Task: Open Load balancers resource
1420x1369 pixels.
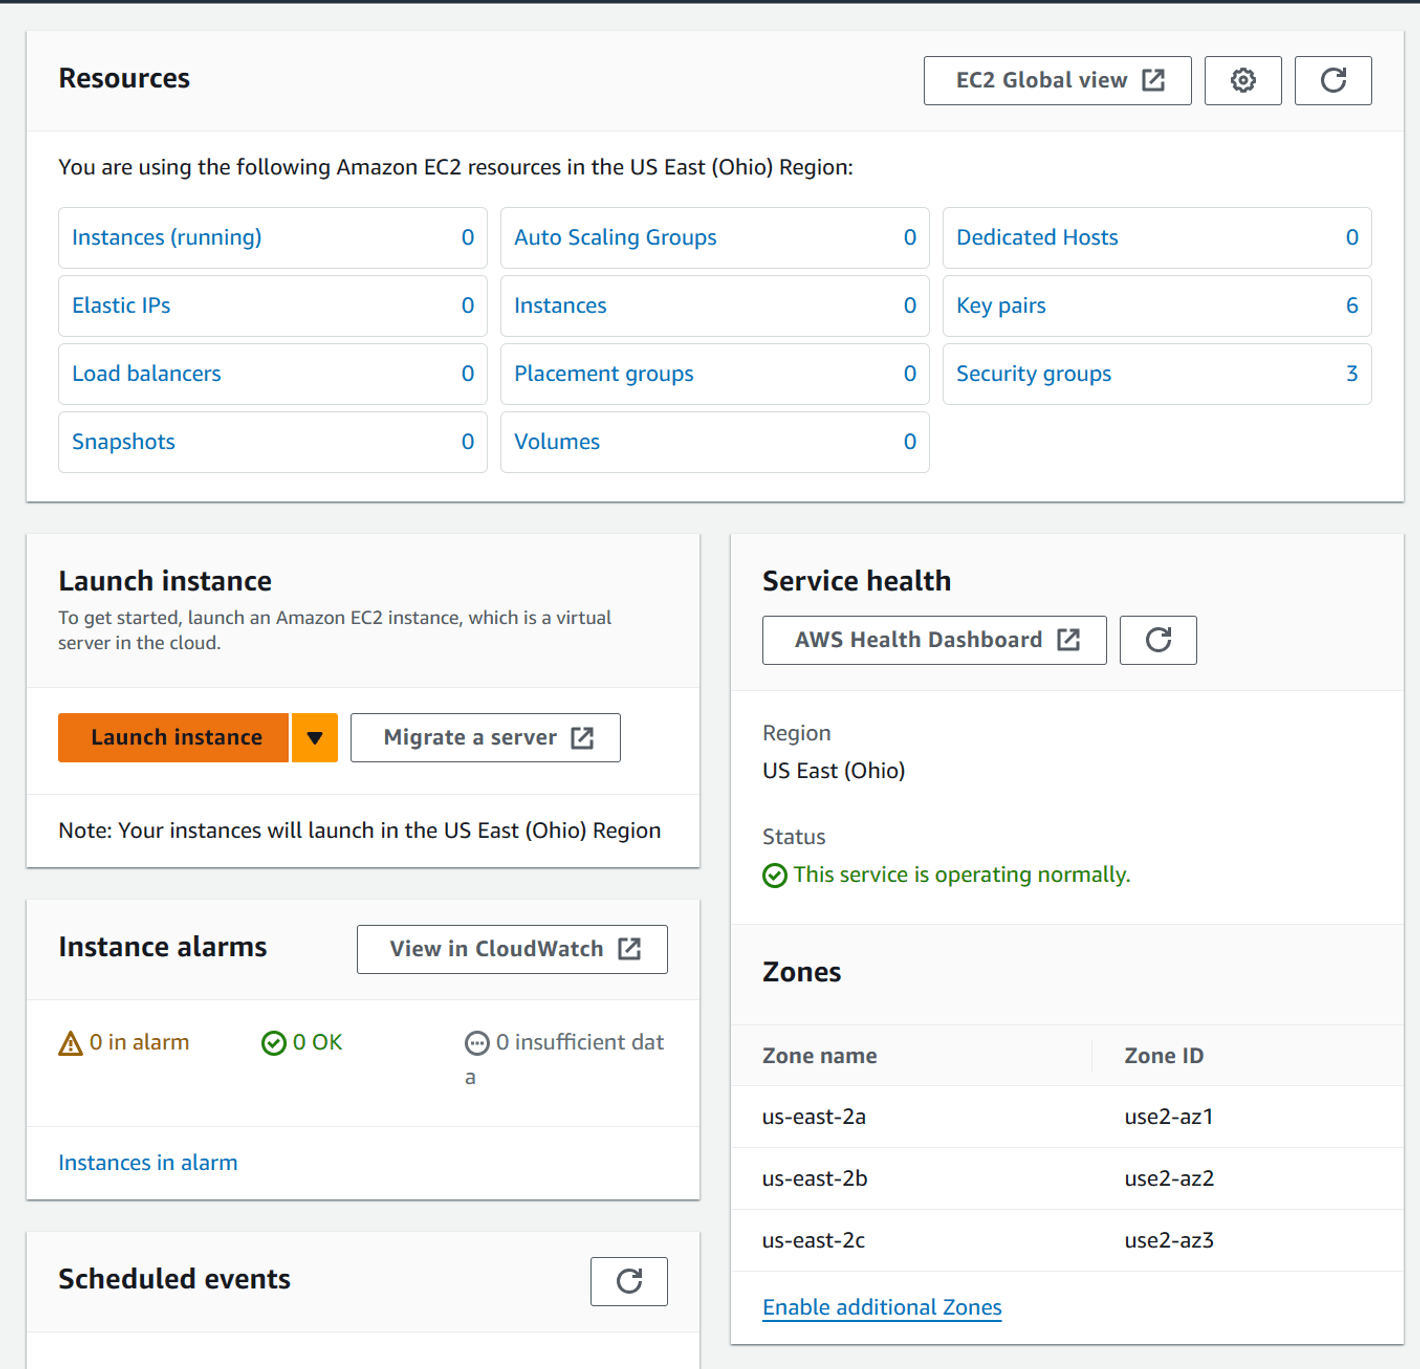Action: tap(273, 374)
